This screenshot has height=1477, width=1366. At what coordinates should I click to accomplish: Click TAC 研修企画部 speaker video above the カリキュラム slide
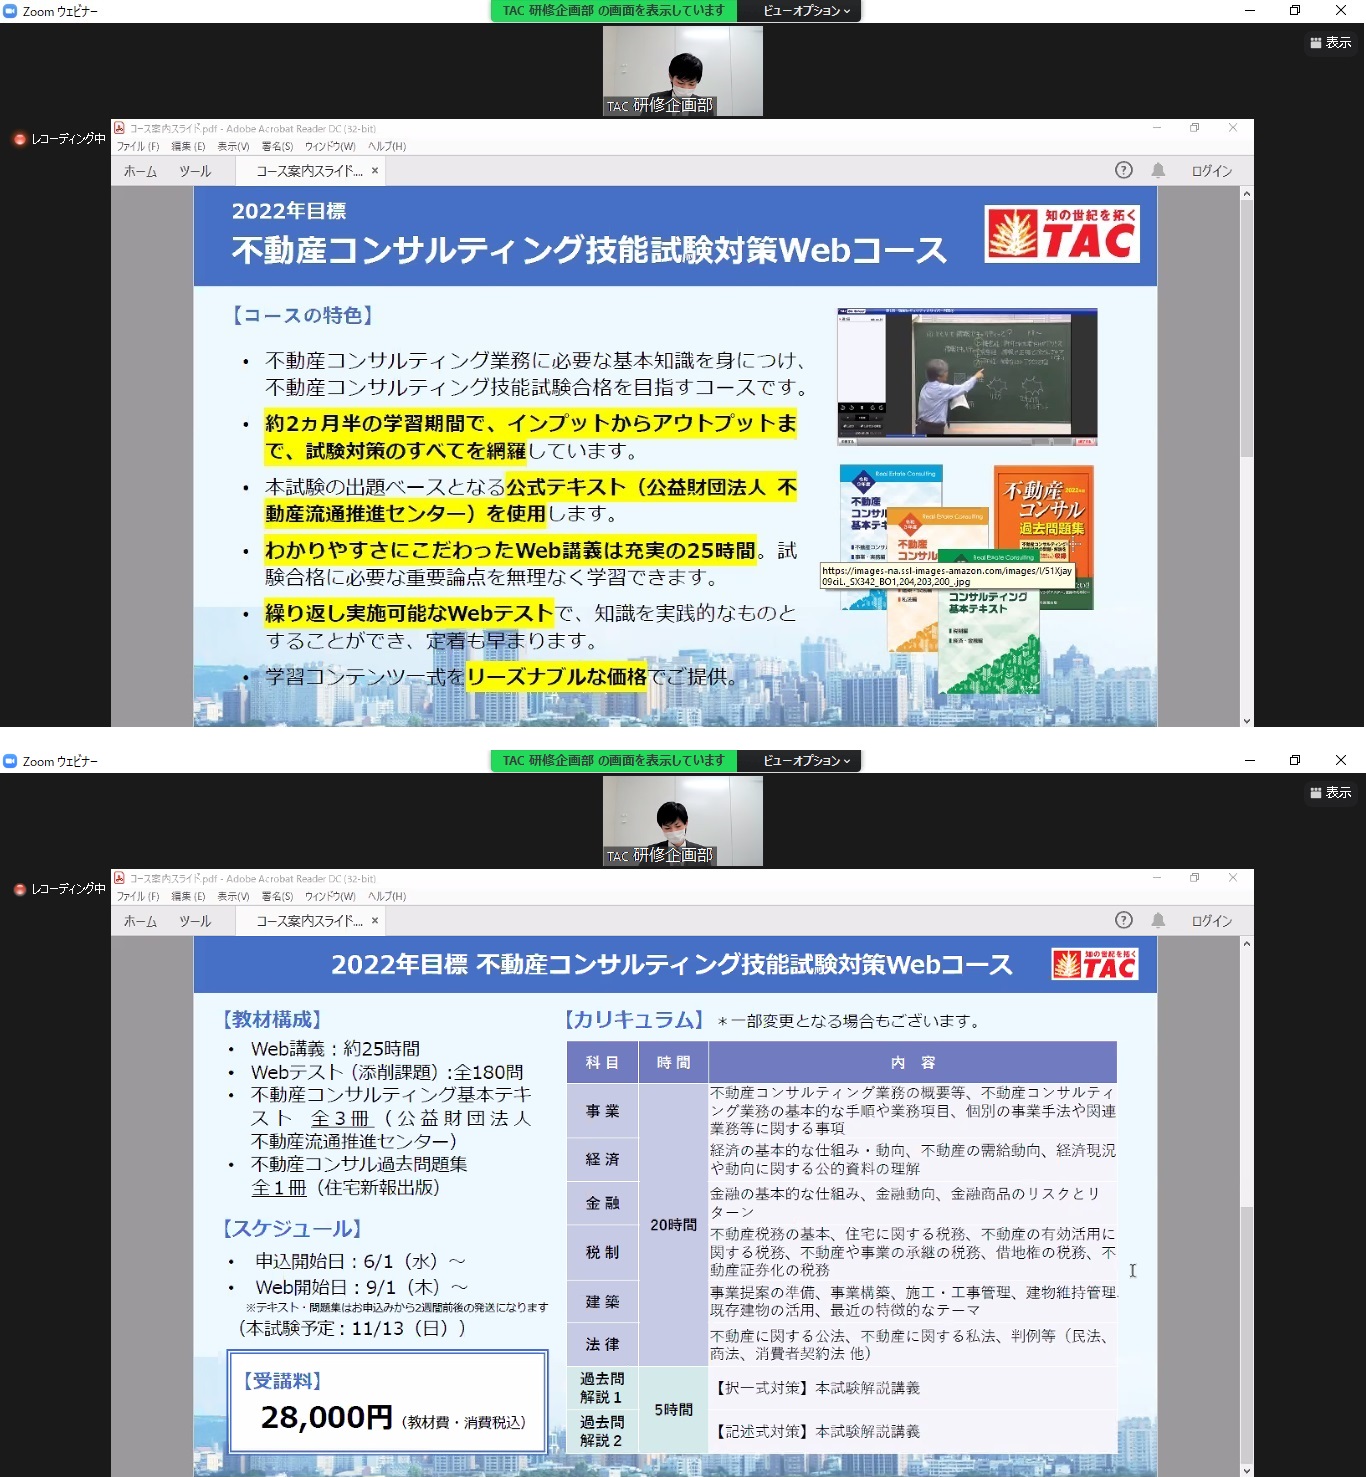(x=683, y=821)
